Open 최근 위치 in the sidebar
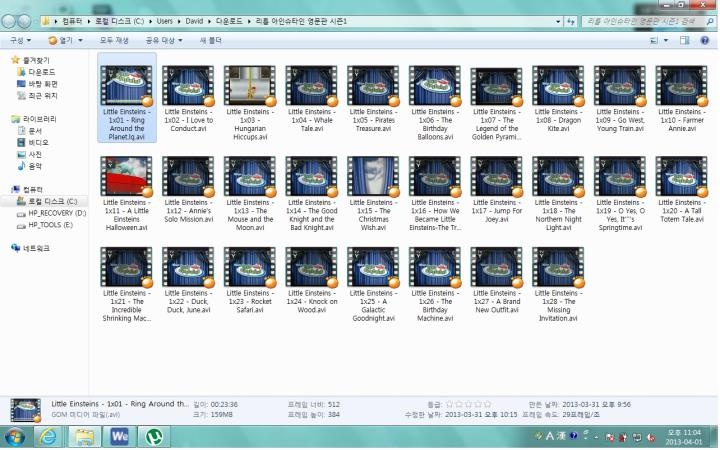The height and width of the screenshot is (450, 720). click(x=37, y=96)
